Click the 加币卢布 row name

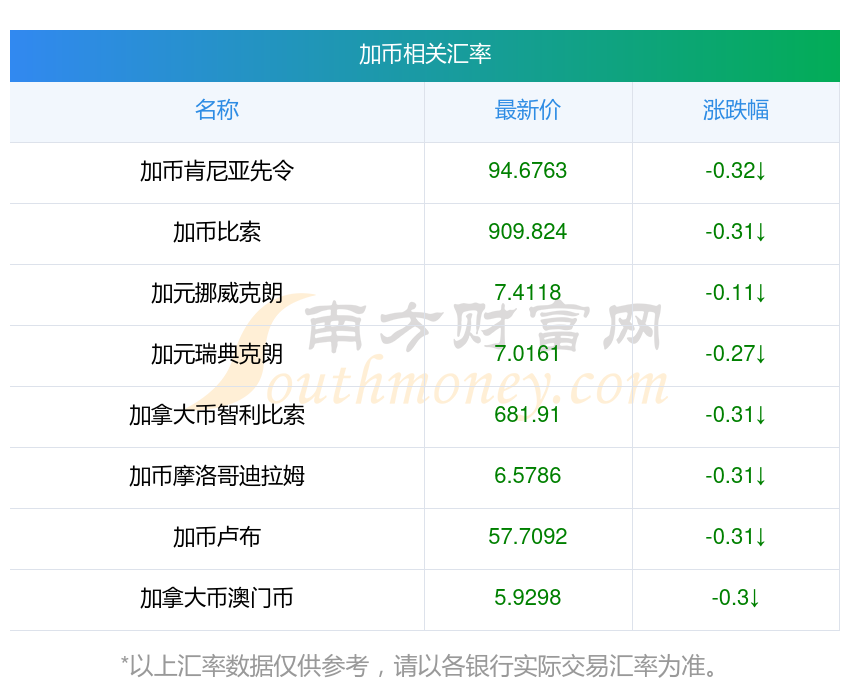pos(217,537)
